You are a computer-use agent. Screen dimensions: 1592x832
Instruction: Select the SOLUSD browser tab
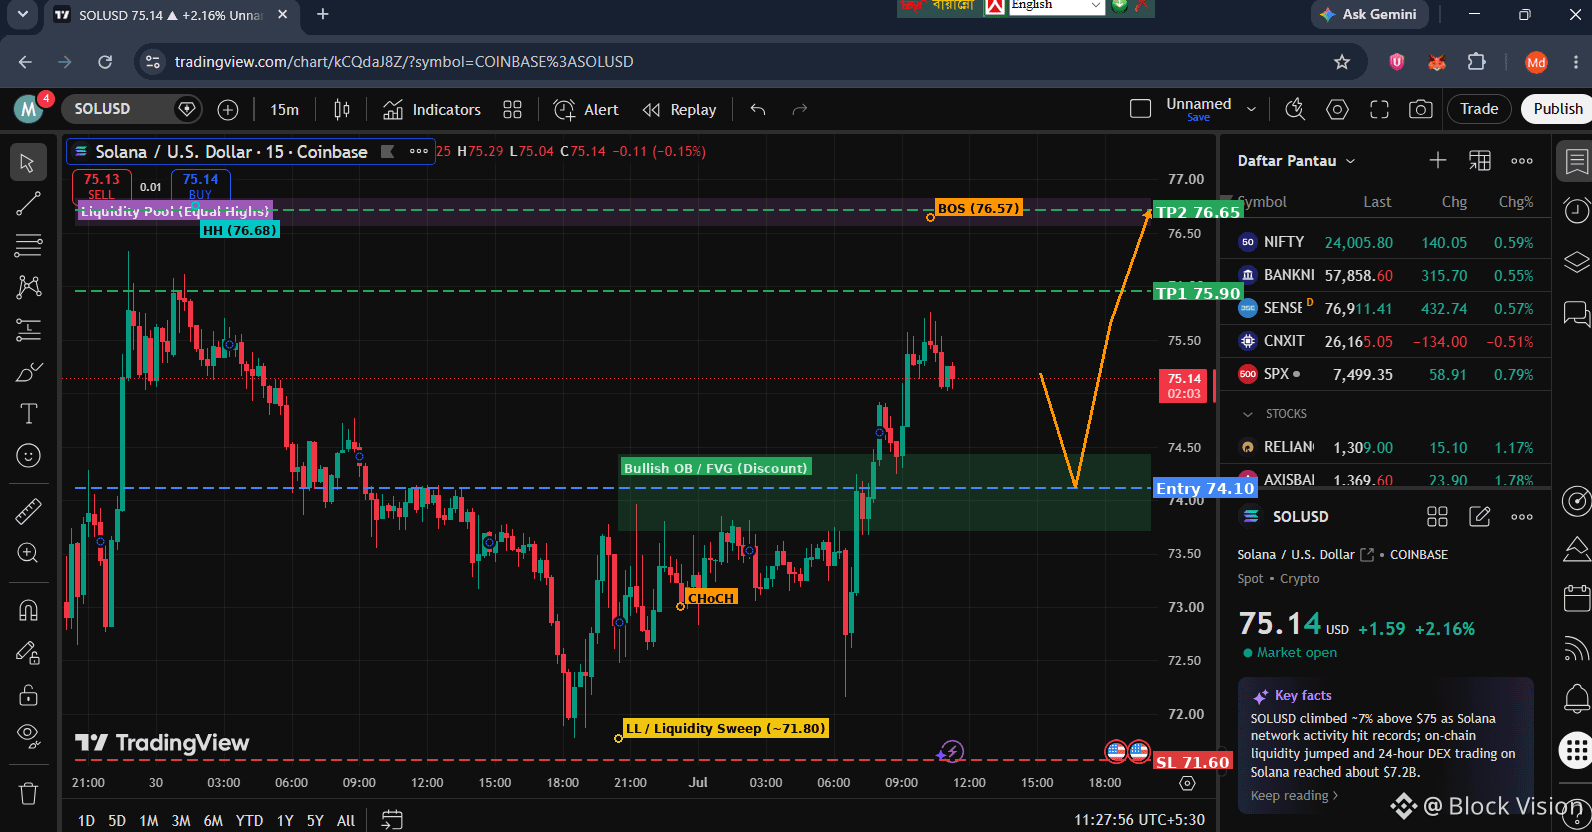(x=170, y=15)
